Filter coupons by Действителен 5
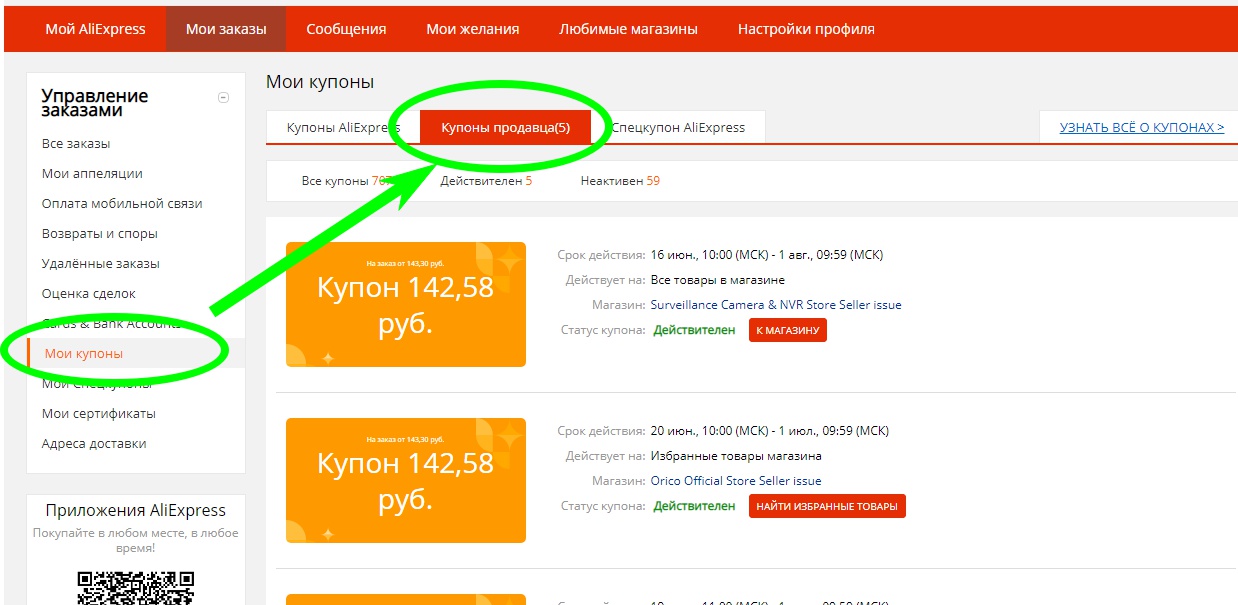Image resolution: width=1238 pixels, height=605 pixels. tap(486, 181)
